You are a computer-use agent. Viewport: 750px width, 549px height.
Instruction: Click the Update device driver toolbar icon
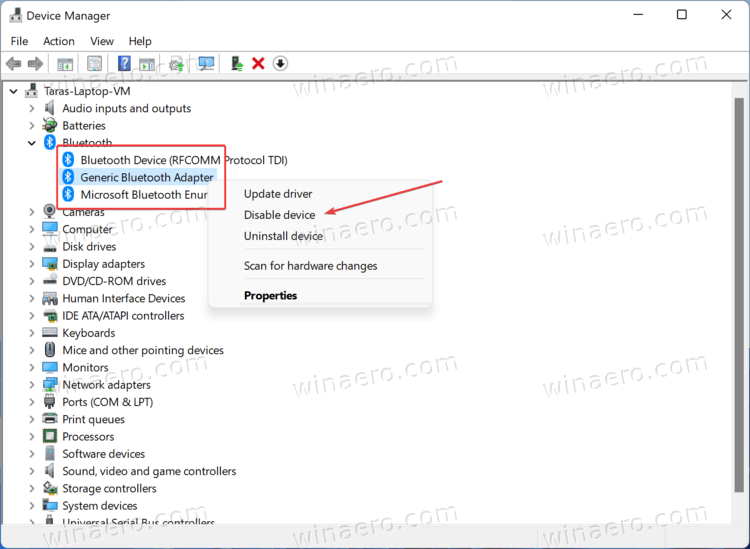coord(237,63)
